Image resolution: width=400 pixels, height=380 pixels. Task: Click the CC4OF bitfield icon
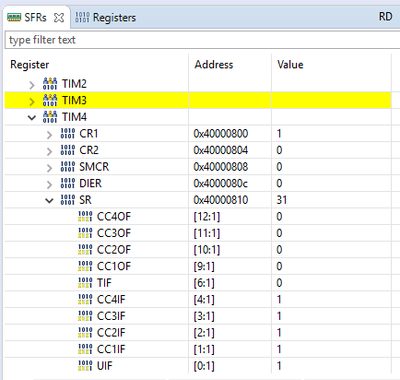click(85, 216)
